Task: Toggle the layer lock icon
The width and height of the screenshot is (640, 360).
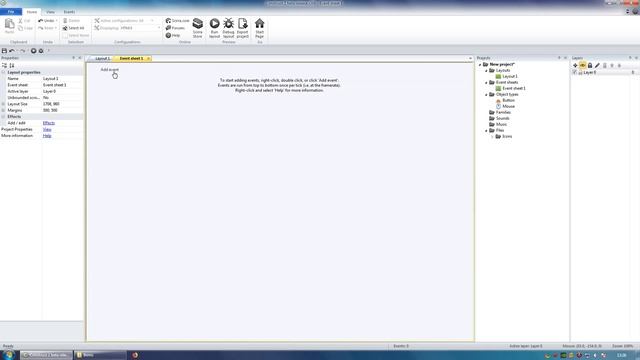Action: point(590,65)
